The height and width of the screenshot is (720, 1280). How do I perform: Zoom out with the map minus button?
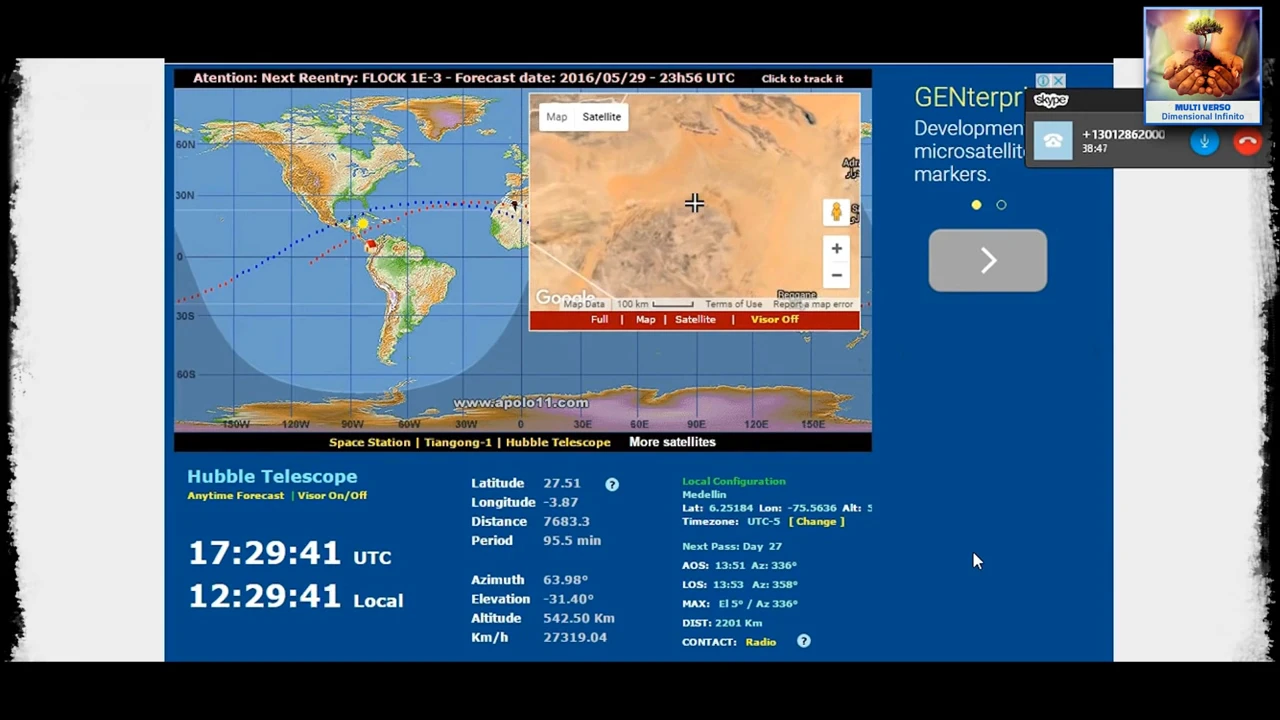(837, 275)
